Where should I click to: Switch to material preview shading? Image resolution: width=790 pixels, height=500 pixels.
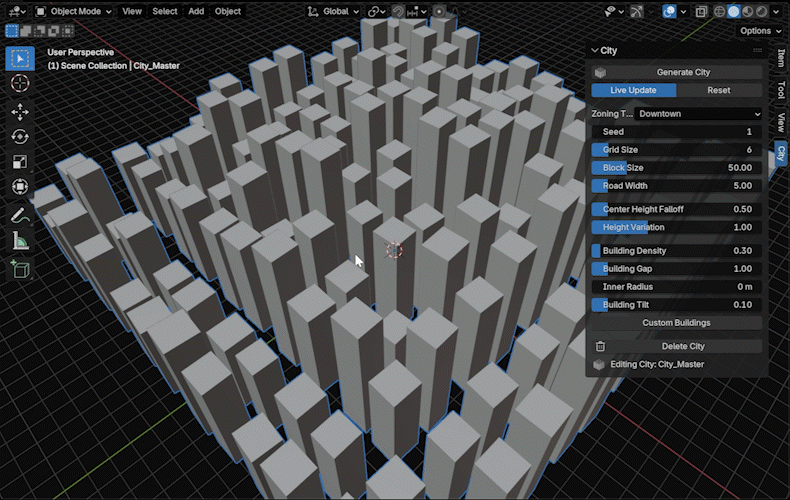[x=748, y=11]
